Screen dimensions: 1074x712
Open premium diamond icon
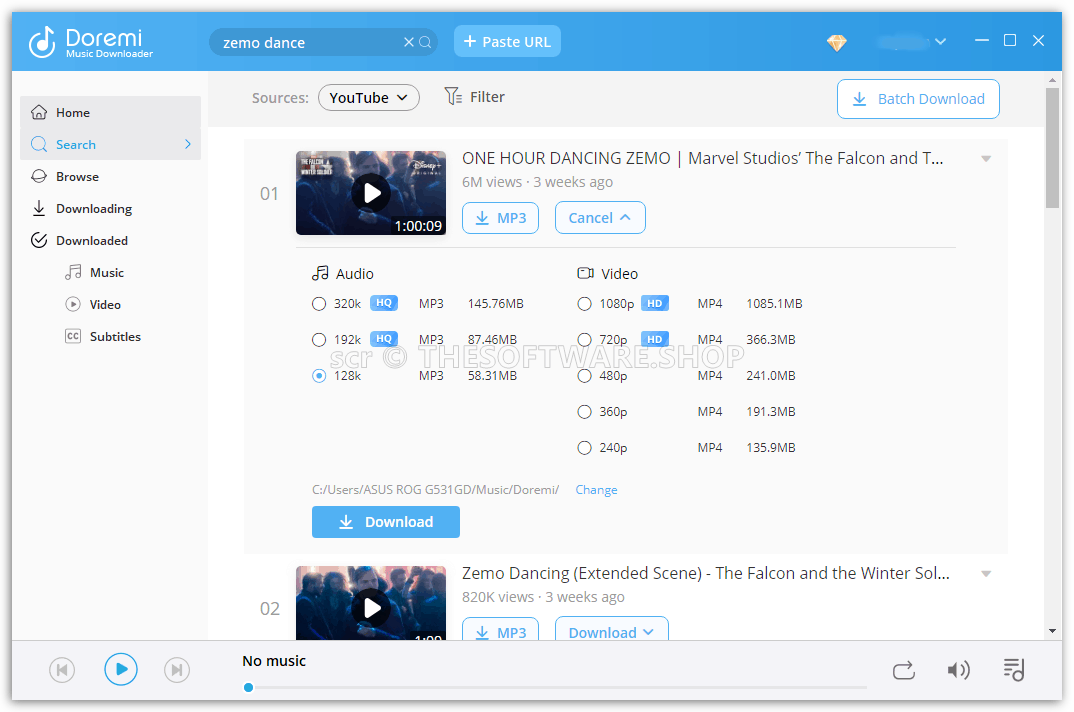pyautogui.click(x=836, y=42)
